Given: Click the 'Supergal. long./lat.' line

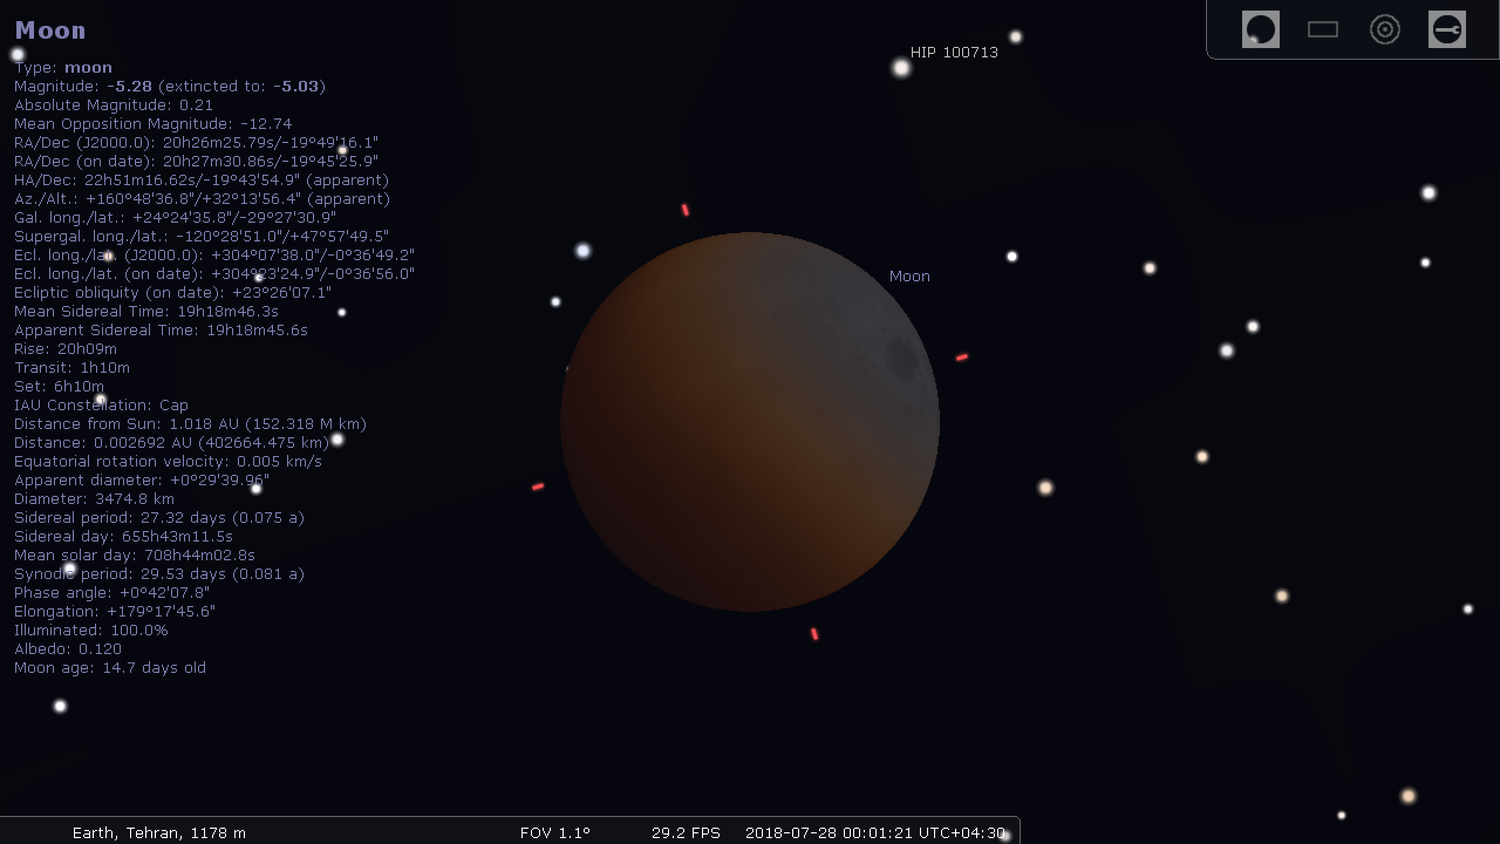Looking at the screenshot, I should click(201, 236).
